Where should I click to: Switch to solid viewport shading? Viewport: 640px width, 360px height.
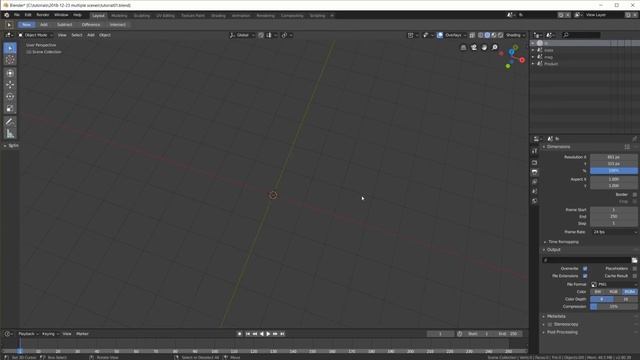coord(487,35)
